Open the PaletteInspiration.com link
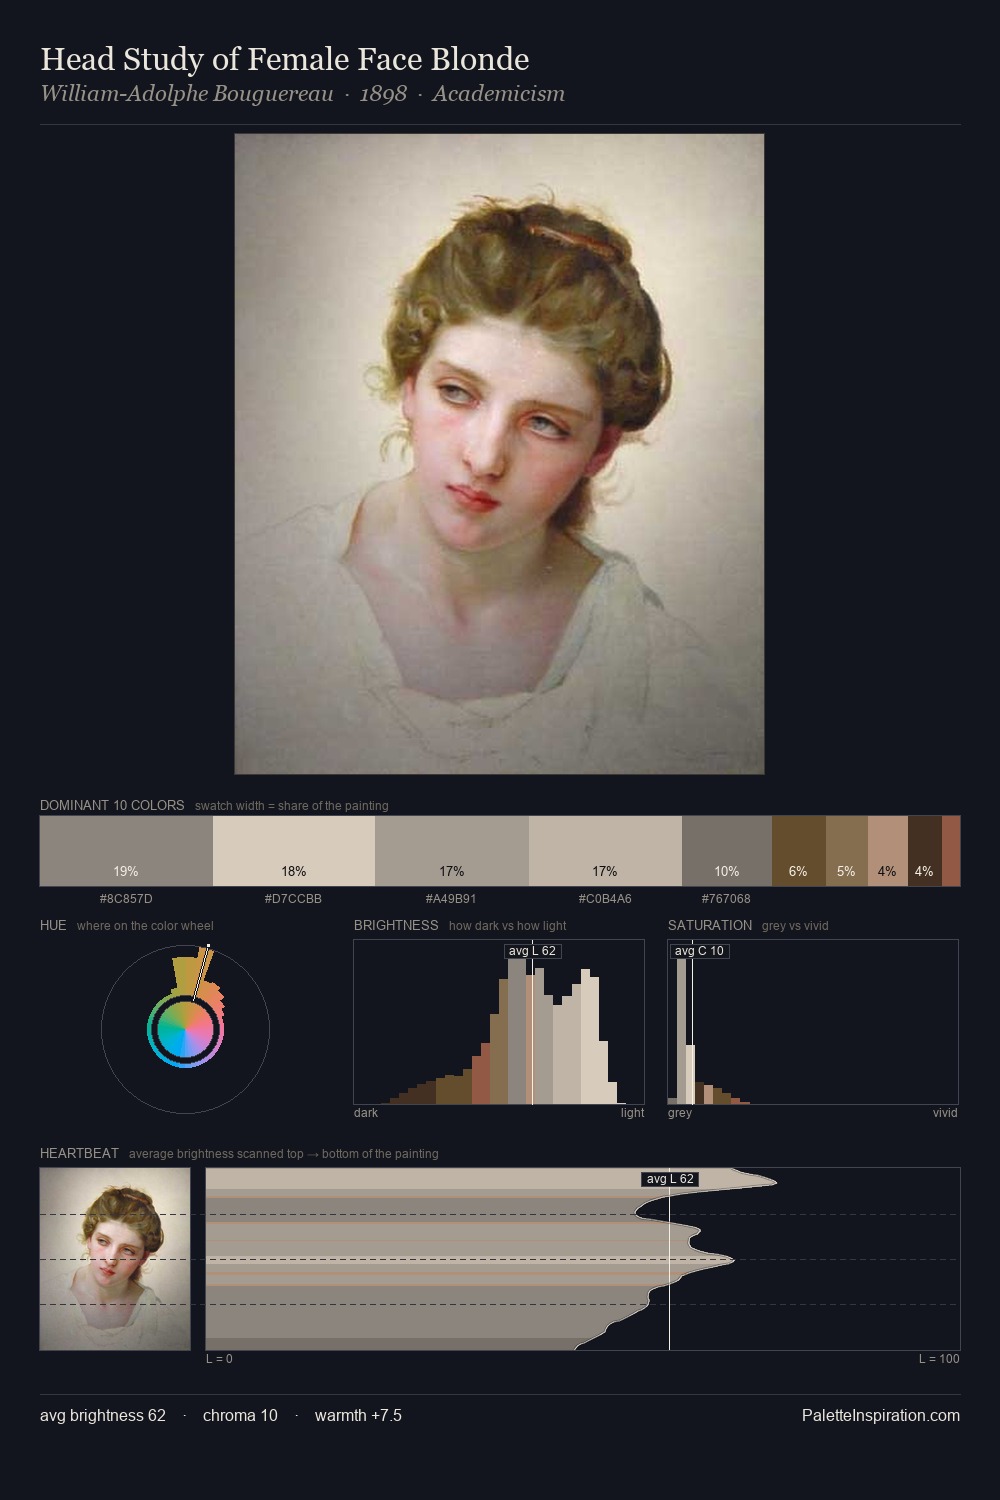 [881, 1415]
